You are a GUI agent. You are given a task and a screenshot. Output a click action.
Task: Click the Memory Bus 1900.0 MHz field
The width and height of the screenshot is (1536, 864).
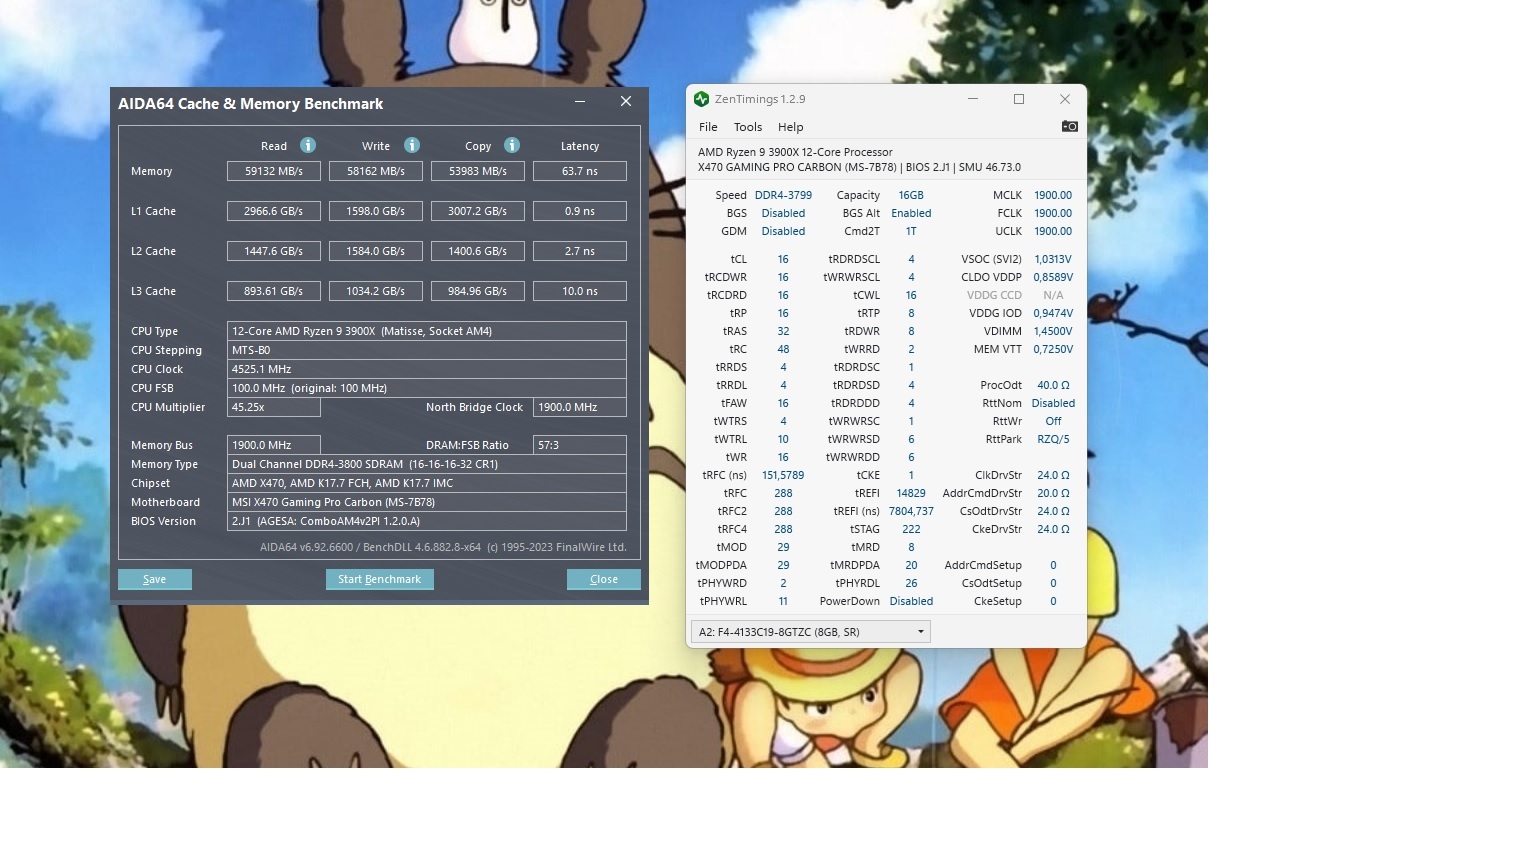tap(274, 445)
